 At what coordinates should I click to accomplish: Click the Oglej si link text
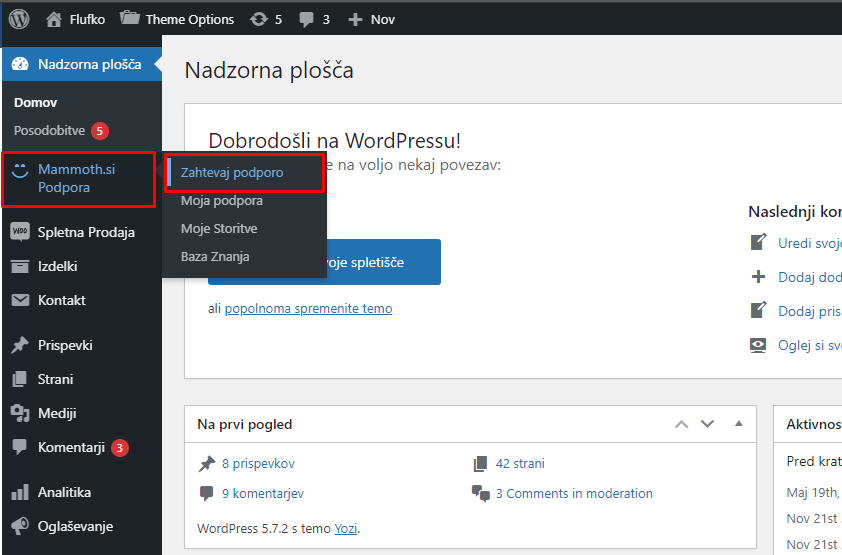click(x=810, y=345)
